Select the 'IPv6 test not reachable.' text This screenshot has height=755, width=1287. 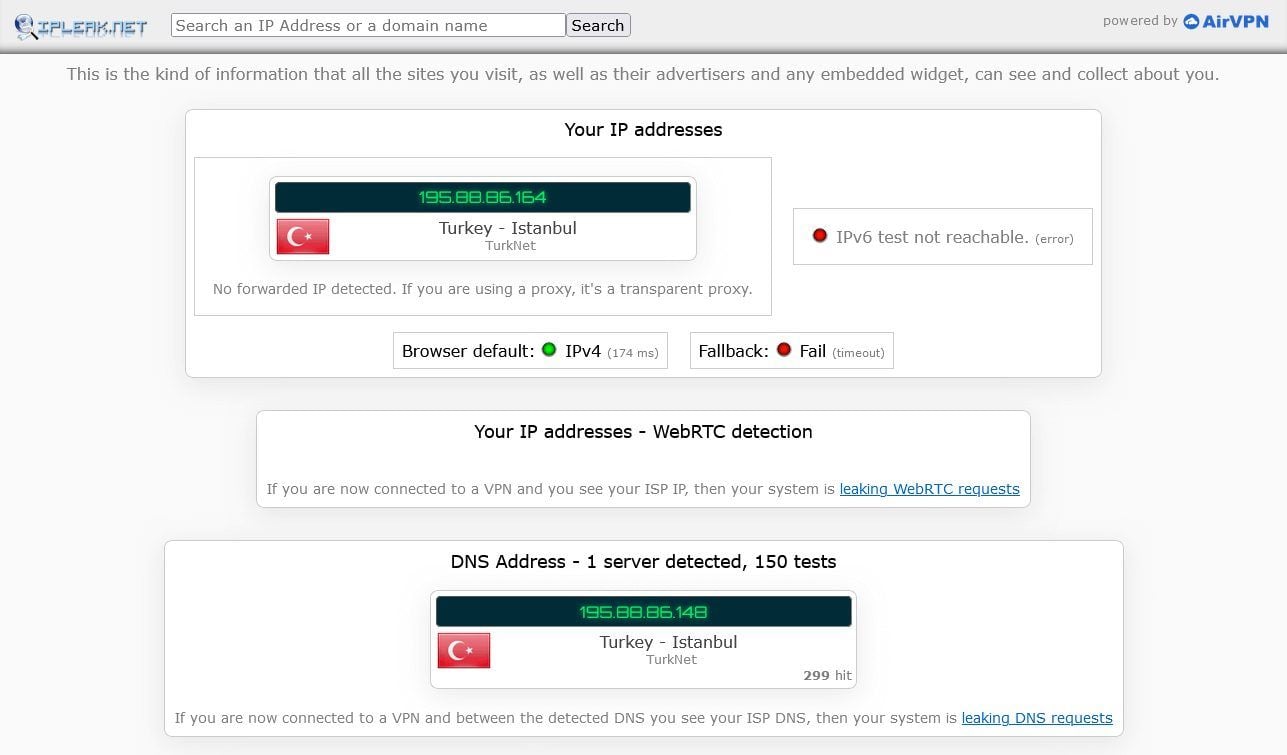click(932, 237)
